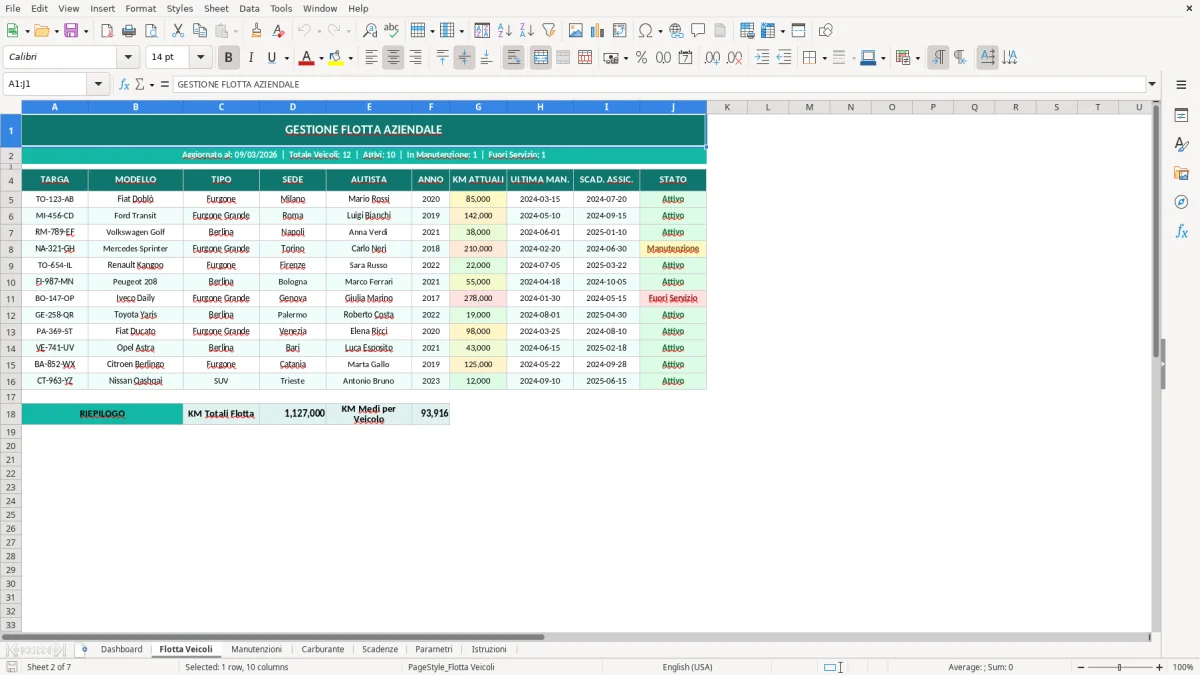Add decimal place
The image size is (1200, 675).
point(712,58)
